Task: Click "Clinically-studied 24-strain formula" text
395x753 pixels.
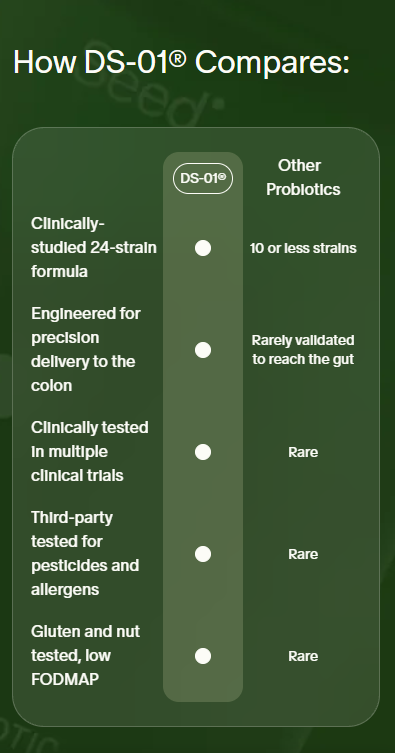Action: (x=94, y=248)
